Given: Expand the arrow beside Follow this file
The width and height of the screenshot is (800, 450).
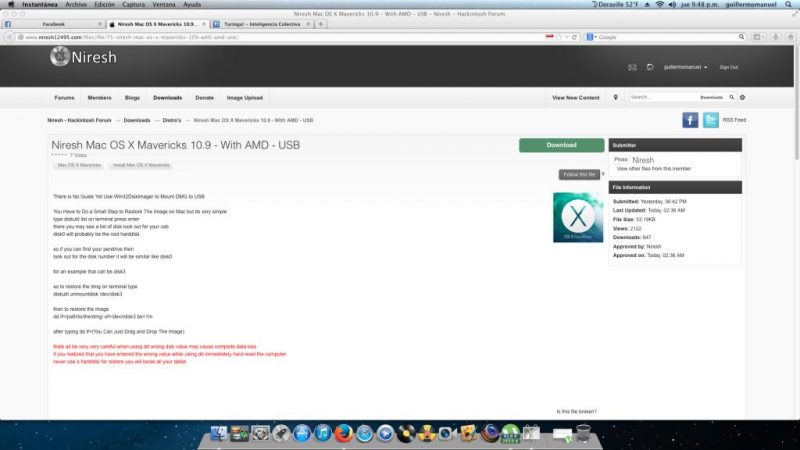Looking at the screenshot, I should tap(603, 174).
